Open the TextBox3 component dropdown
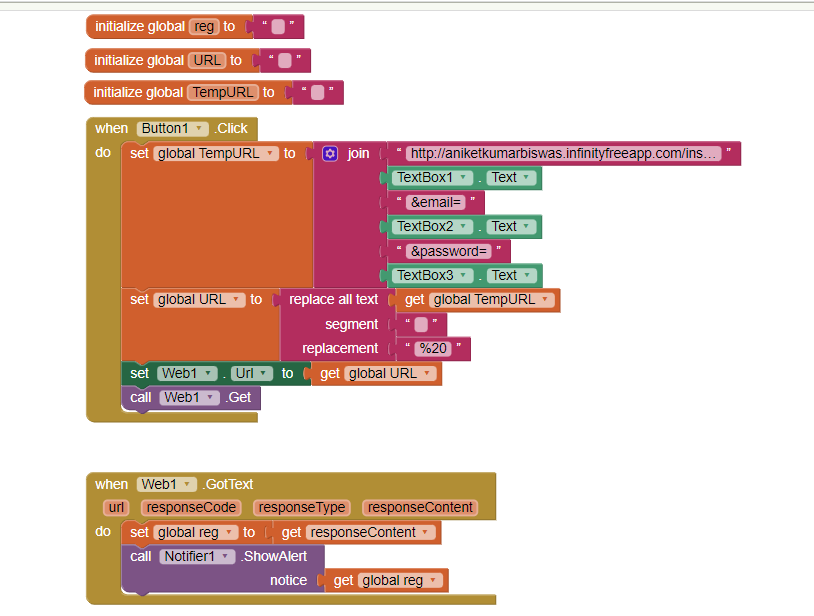The width and height of the screenshot is (814, 616). pos(465,276)
